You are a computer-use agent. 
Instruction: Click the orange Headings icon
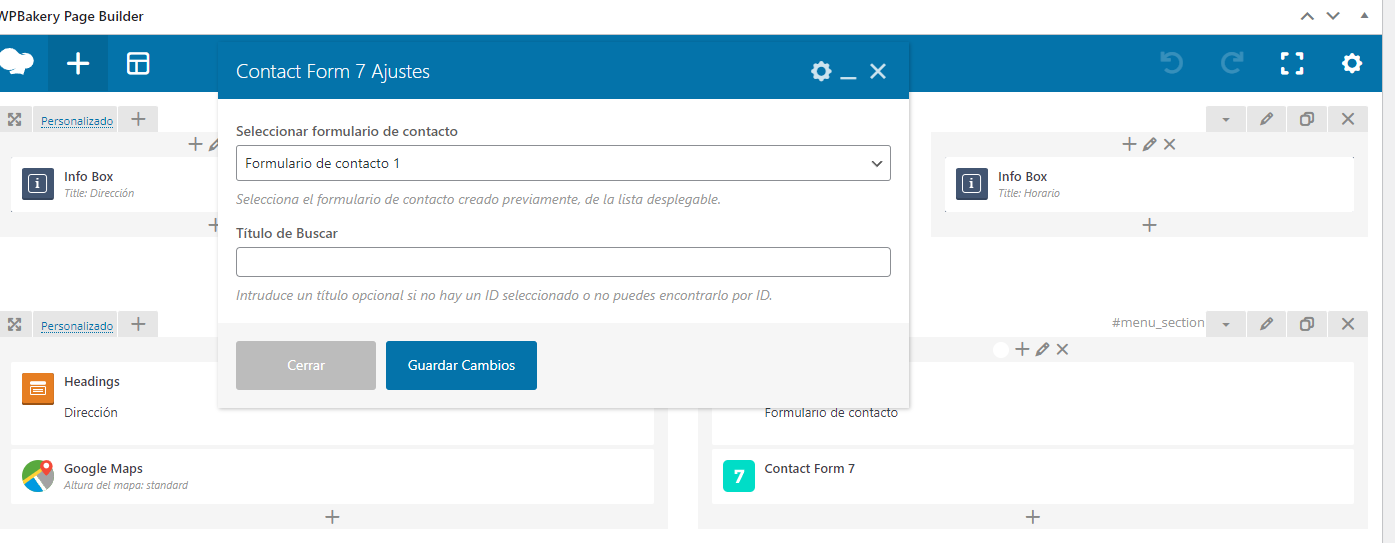pyautogui.click(x=38, y=389)
